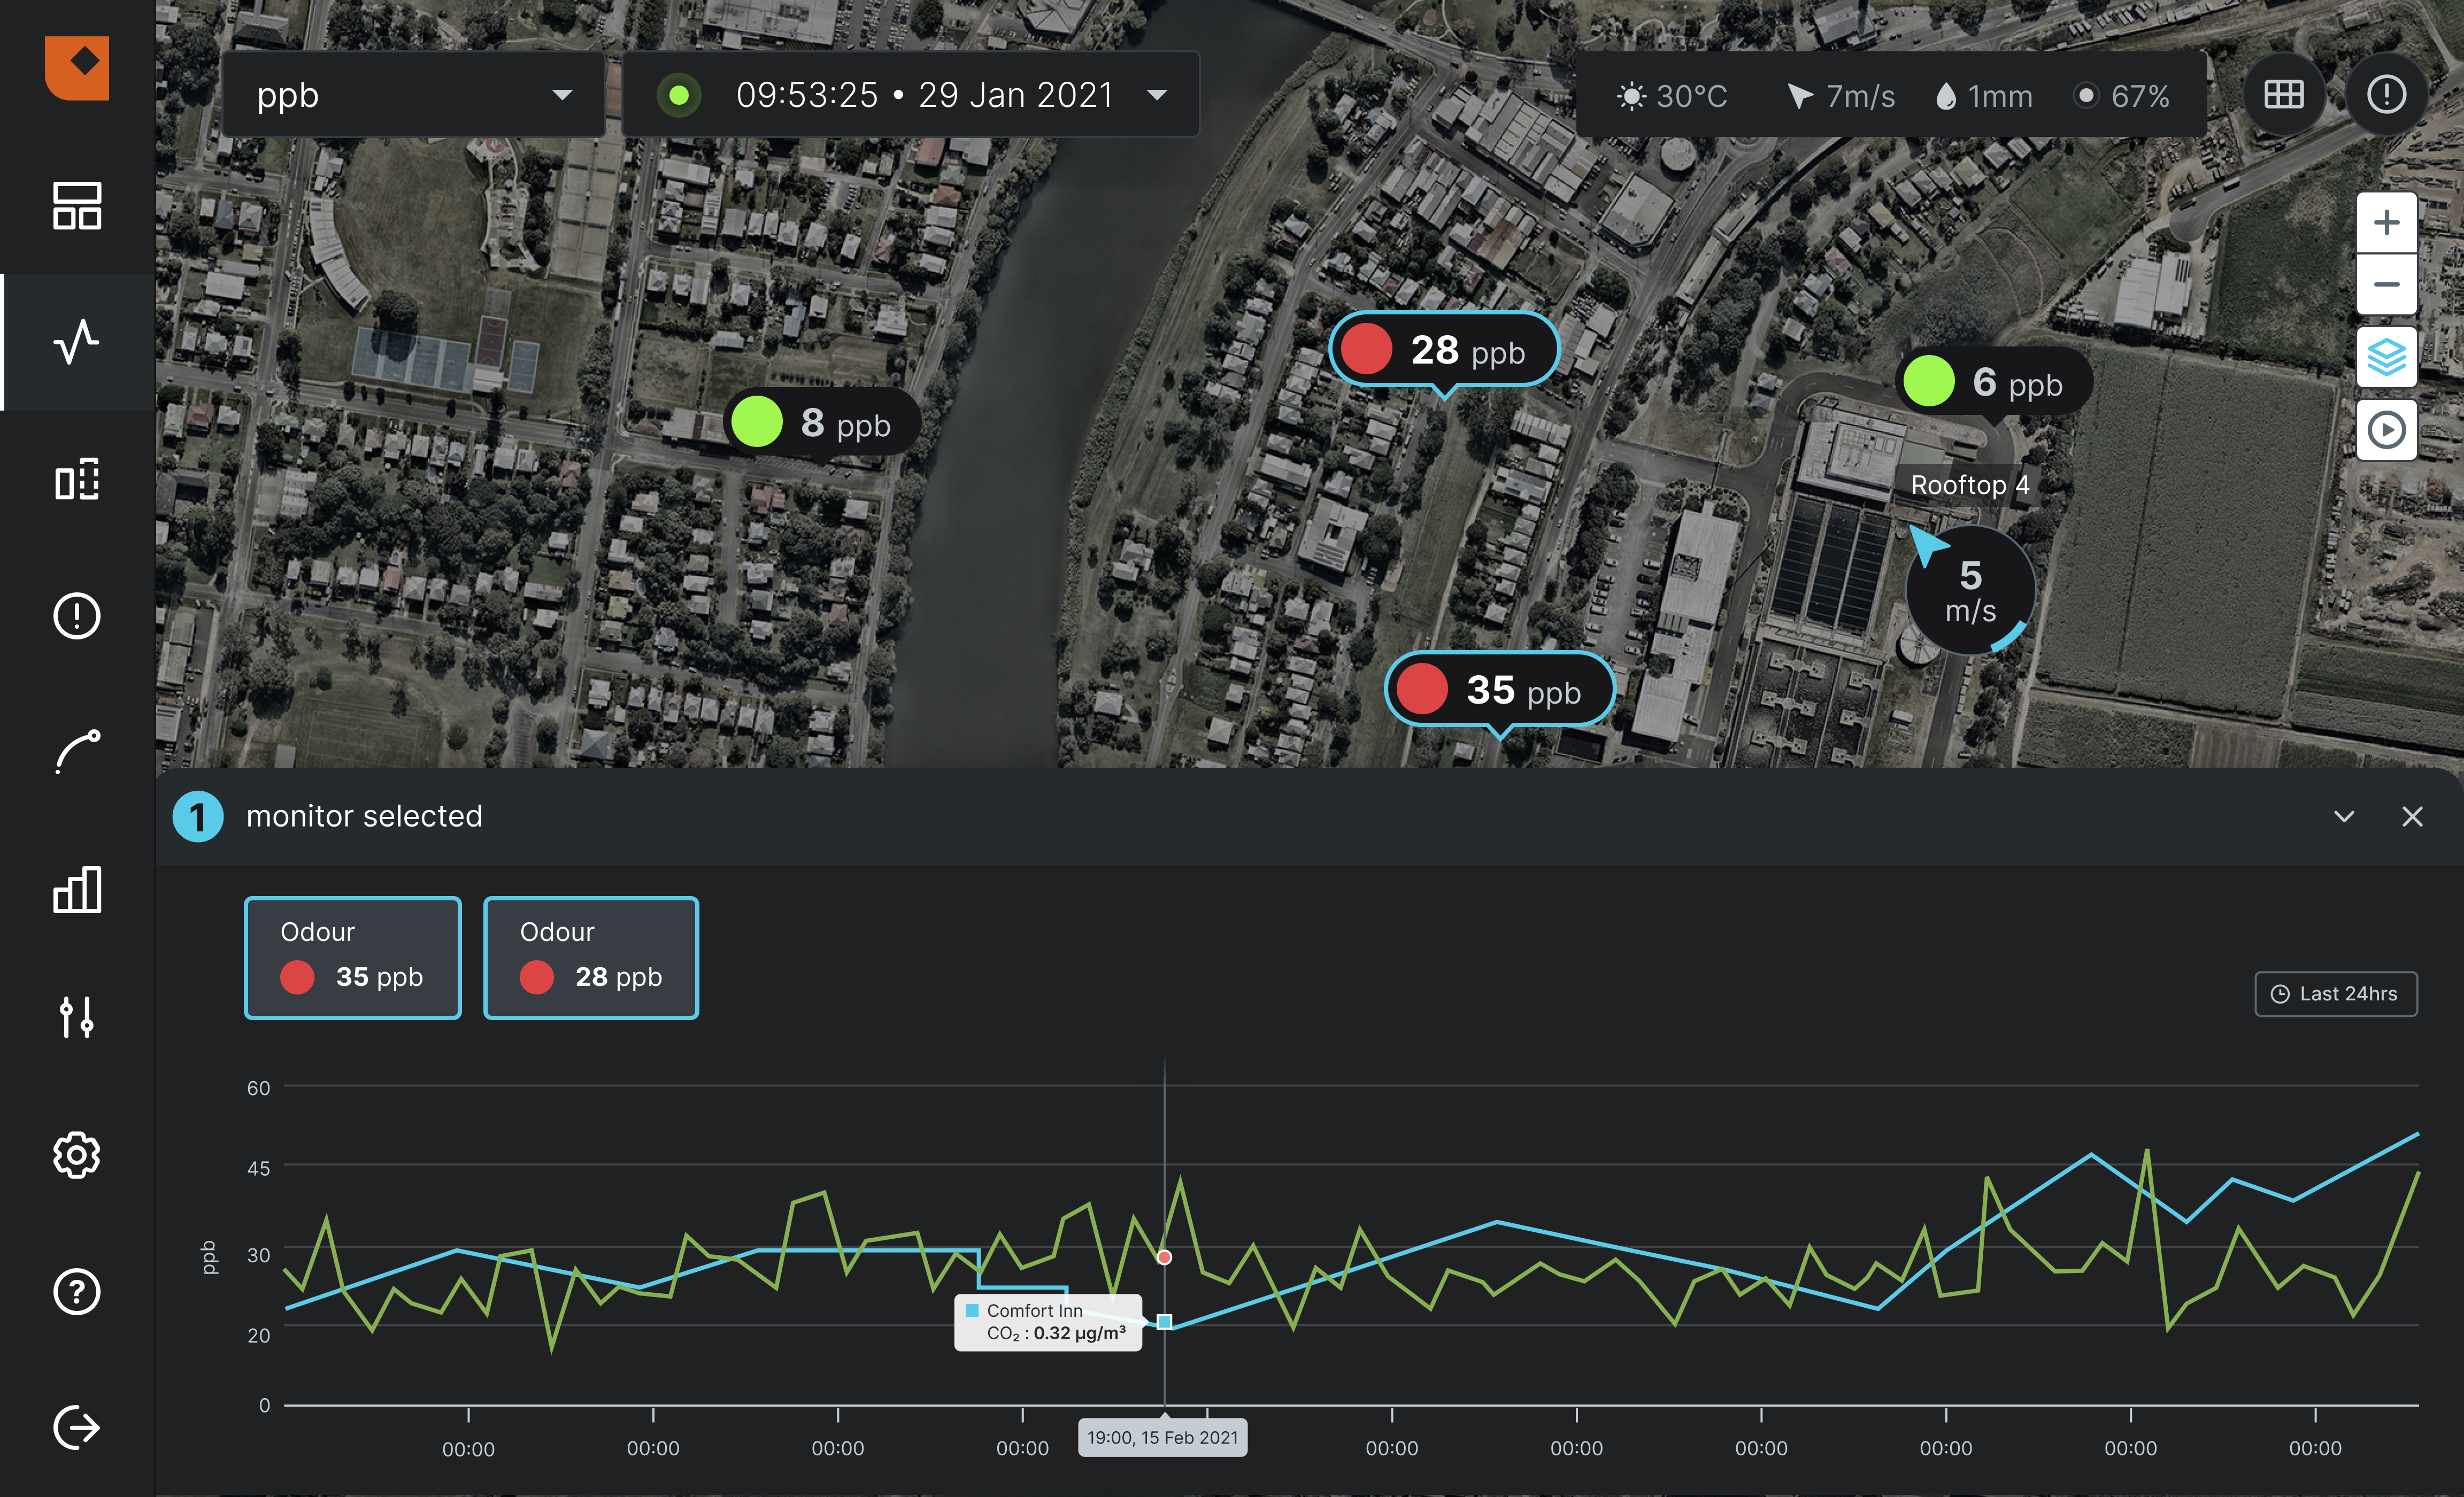This screenshot has height=1497, width=2464.
Task: Open the sliders configuration icon
Action: [x=77, y=1017]
